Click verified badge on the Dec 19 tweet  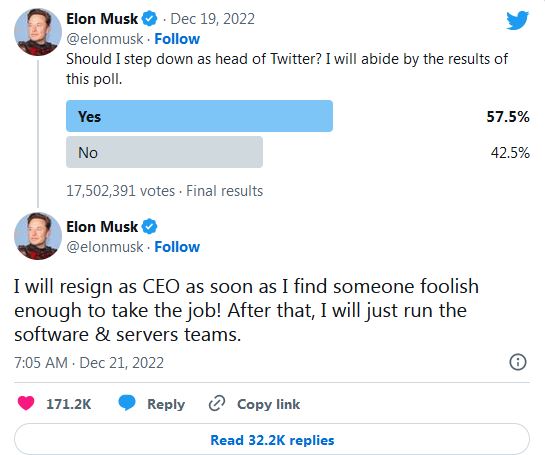[x=150, y=19]
